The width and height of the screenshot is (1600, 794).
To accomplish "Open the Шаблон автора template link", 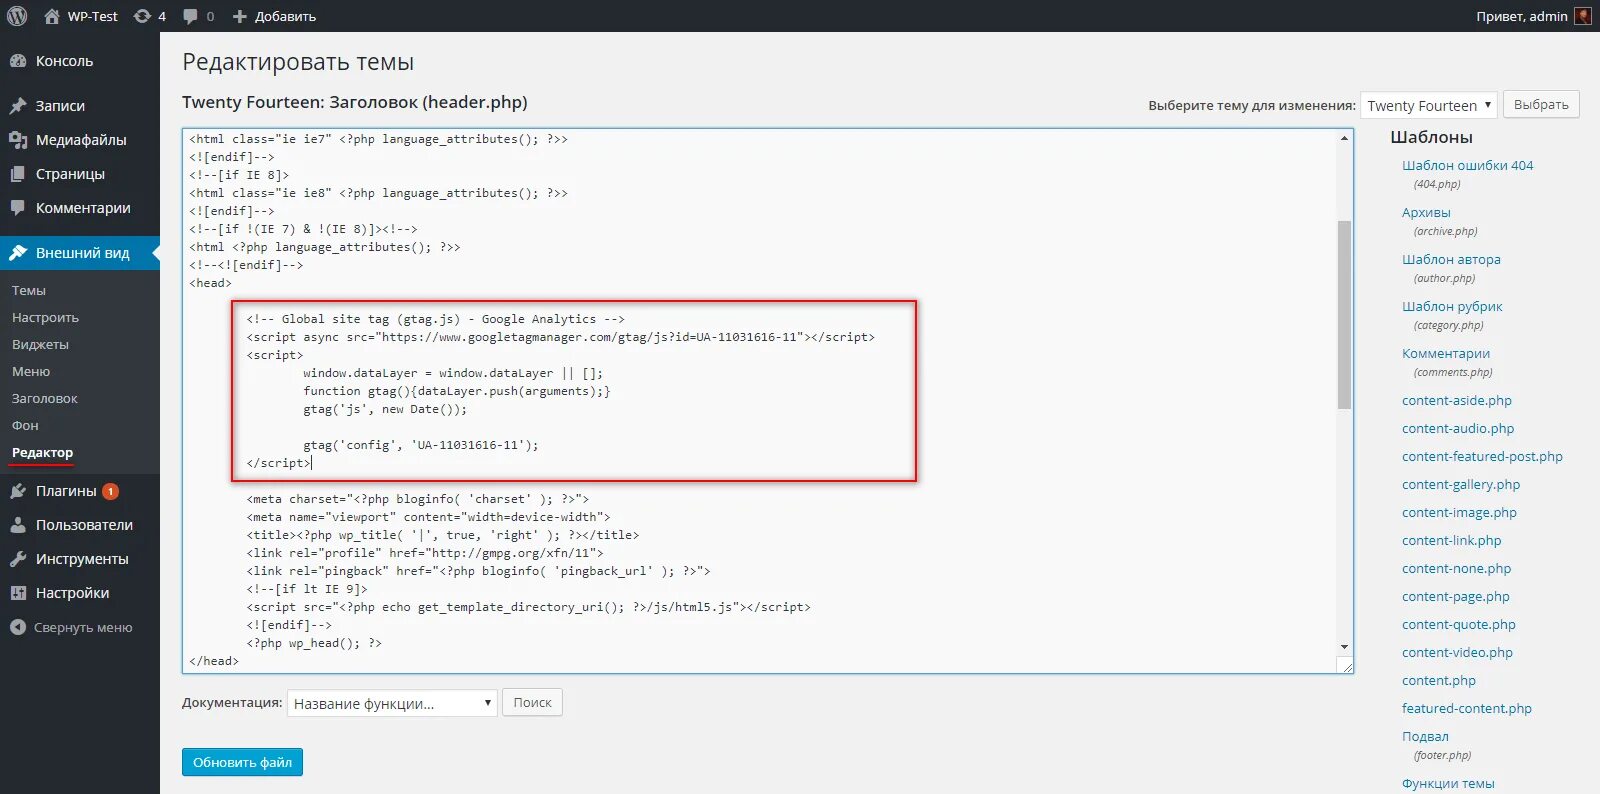I will 1451,259.
